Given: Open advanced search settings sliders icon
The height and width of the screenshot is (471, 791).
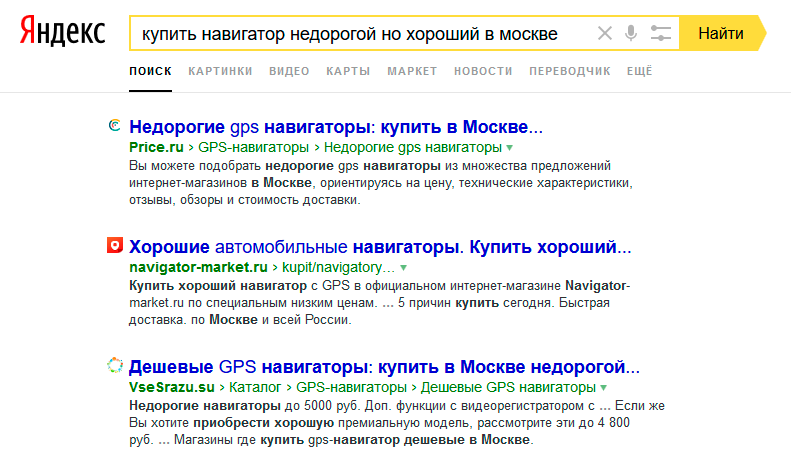Looking at the screenshot, I should pos(660,34).
